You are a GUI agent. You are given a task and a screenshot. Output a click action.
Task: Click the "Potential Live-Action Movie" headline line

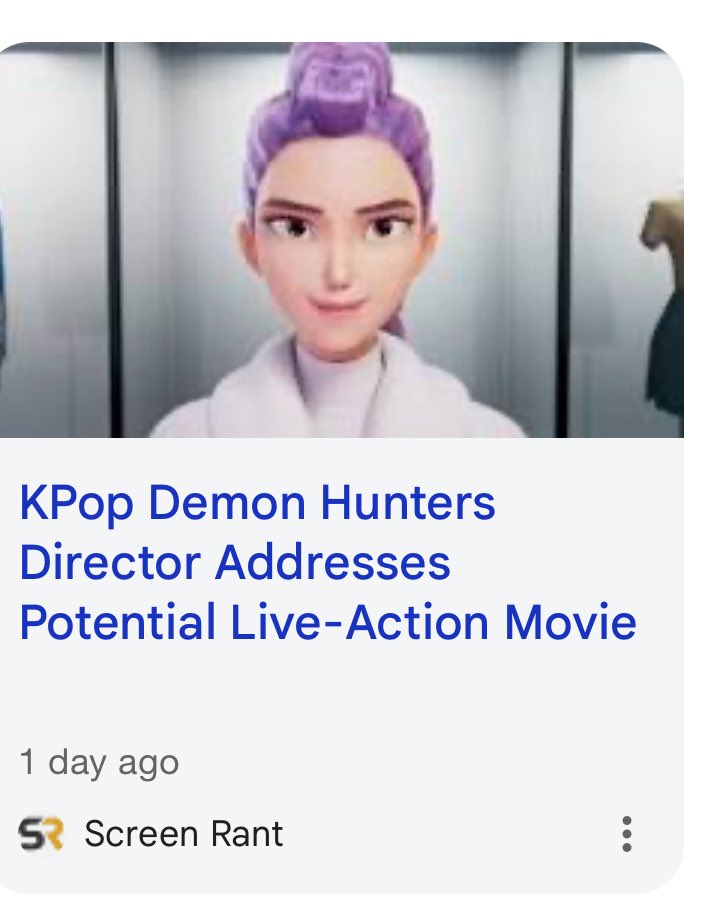[x=328, y=622]
